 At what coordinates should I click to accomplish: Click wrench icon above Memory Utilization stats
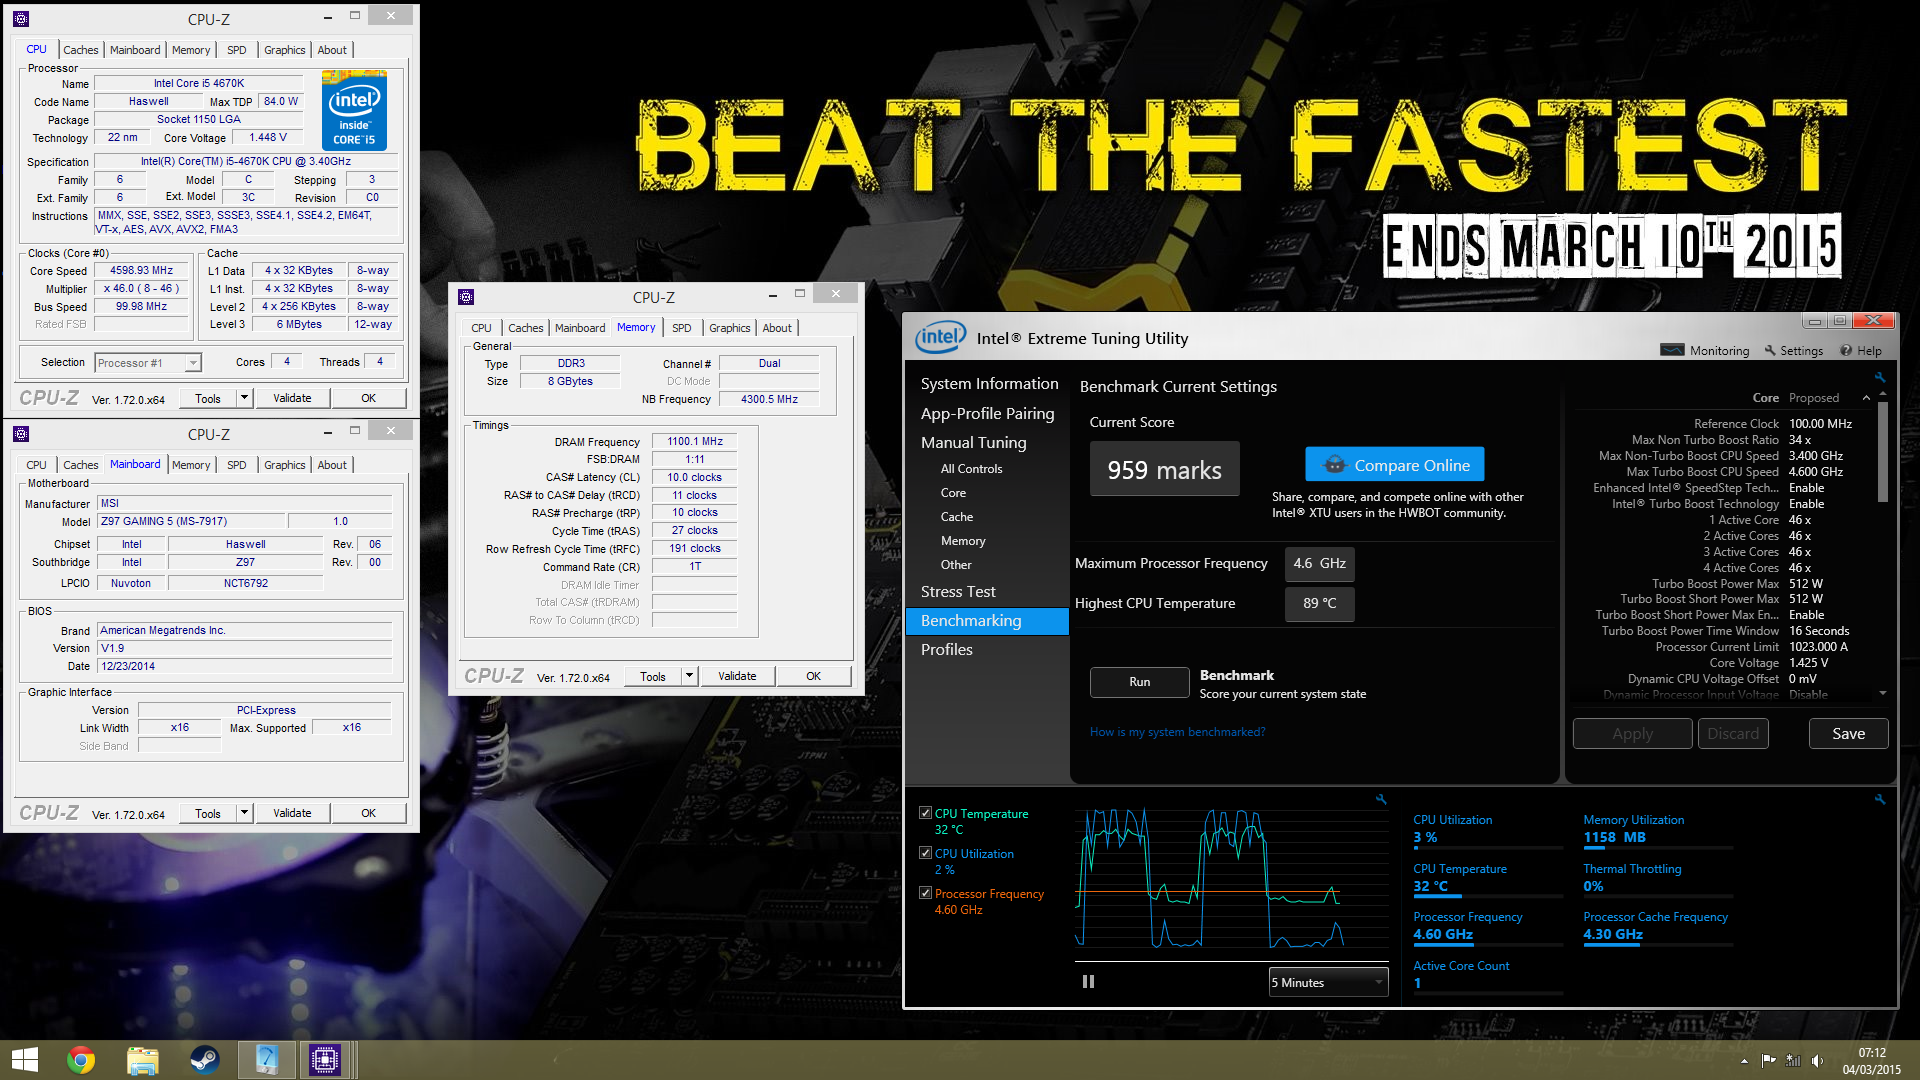(x=1880, y=799)
